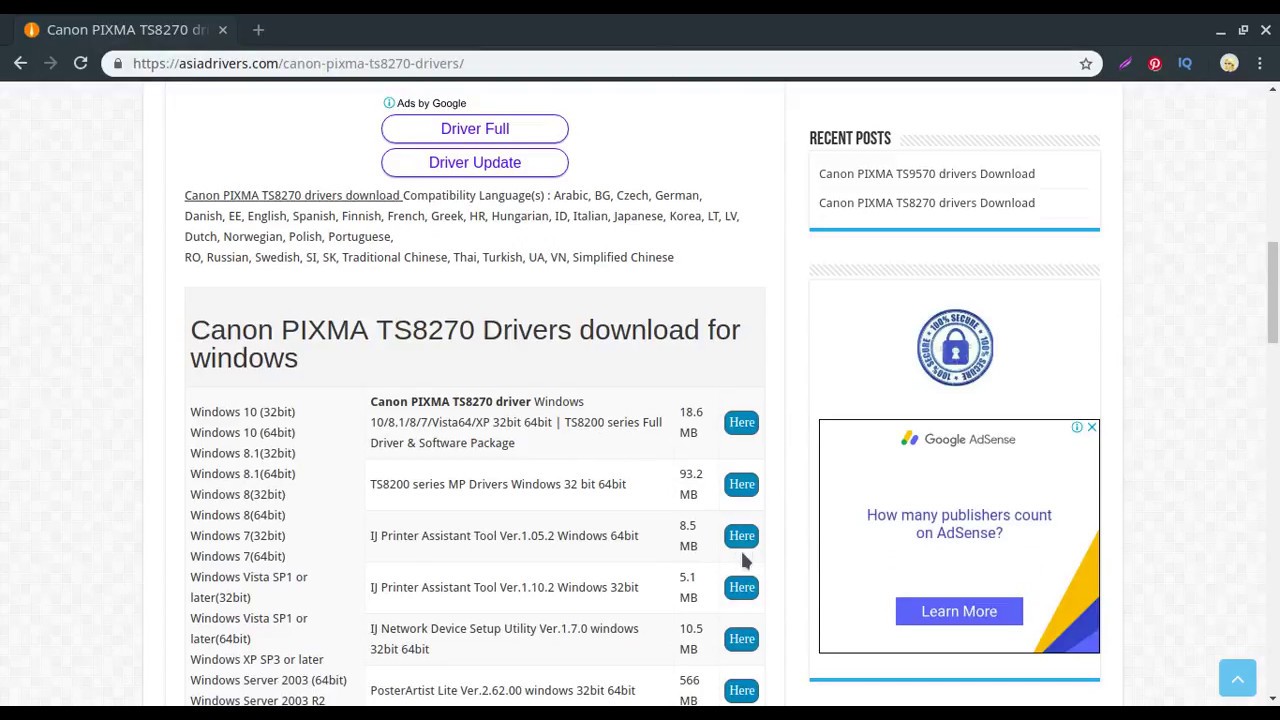Viewport: 1280px width, 720px height.
Task: Open Canon PIXMA TS8270 drivers download link
Action: (x=292, y=196)
